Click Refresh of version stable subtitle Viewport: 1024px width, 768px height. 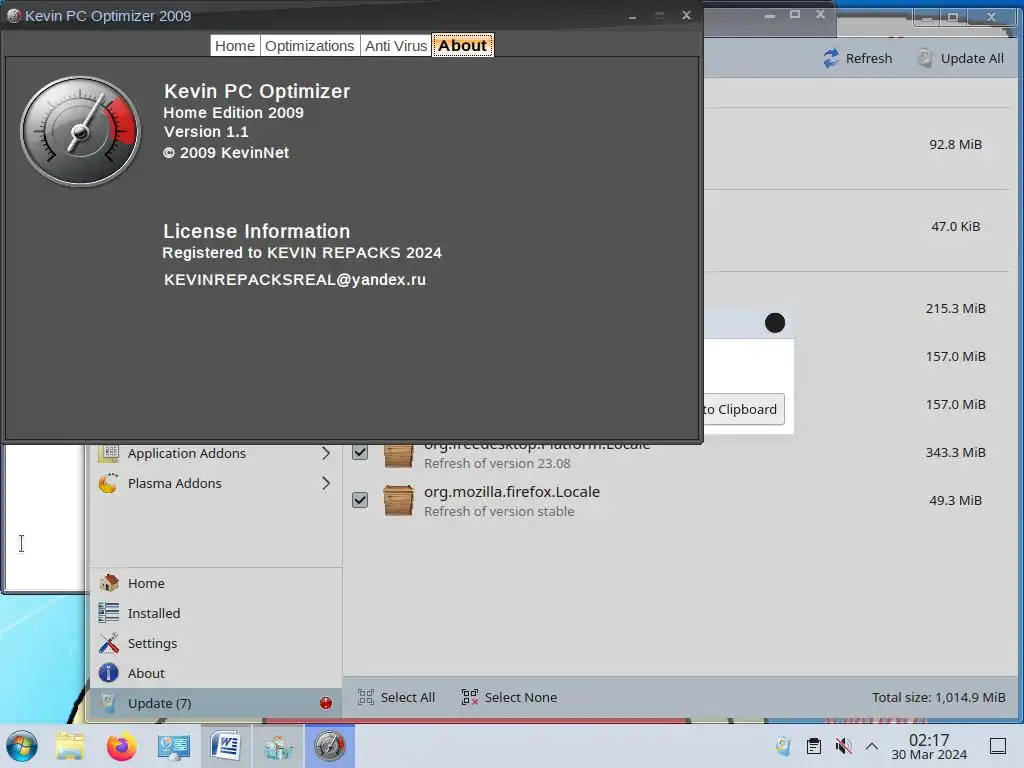499,511
